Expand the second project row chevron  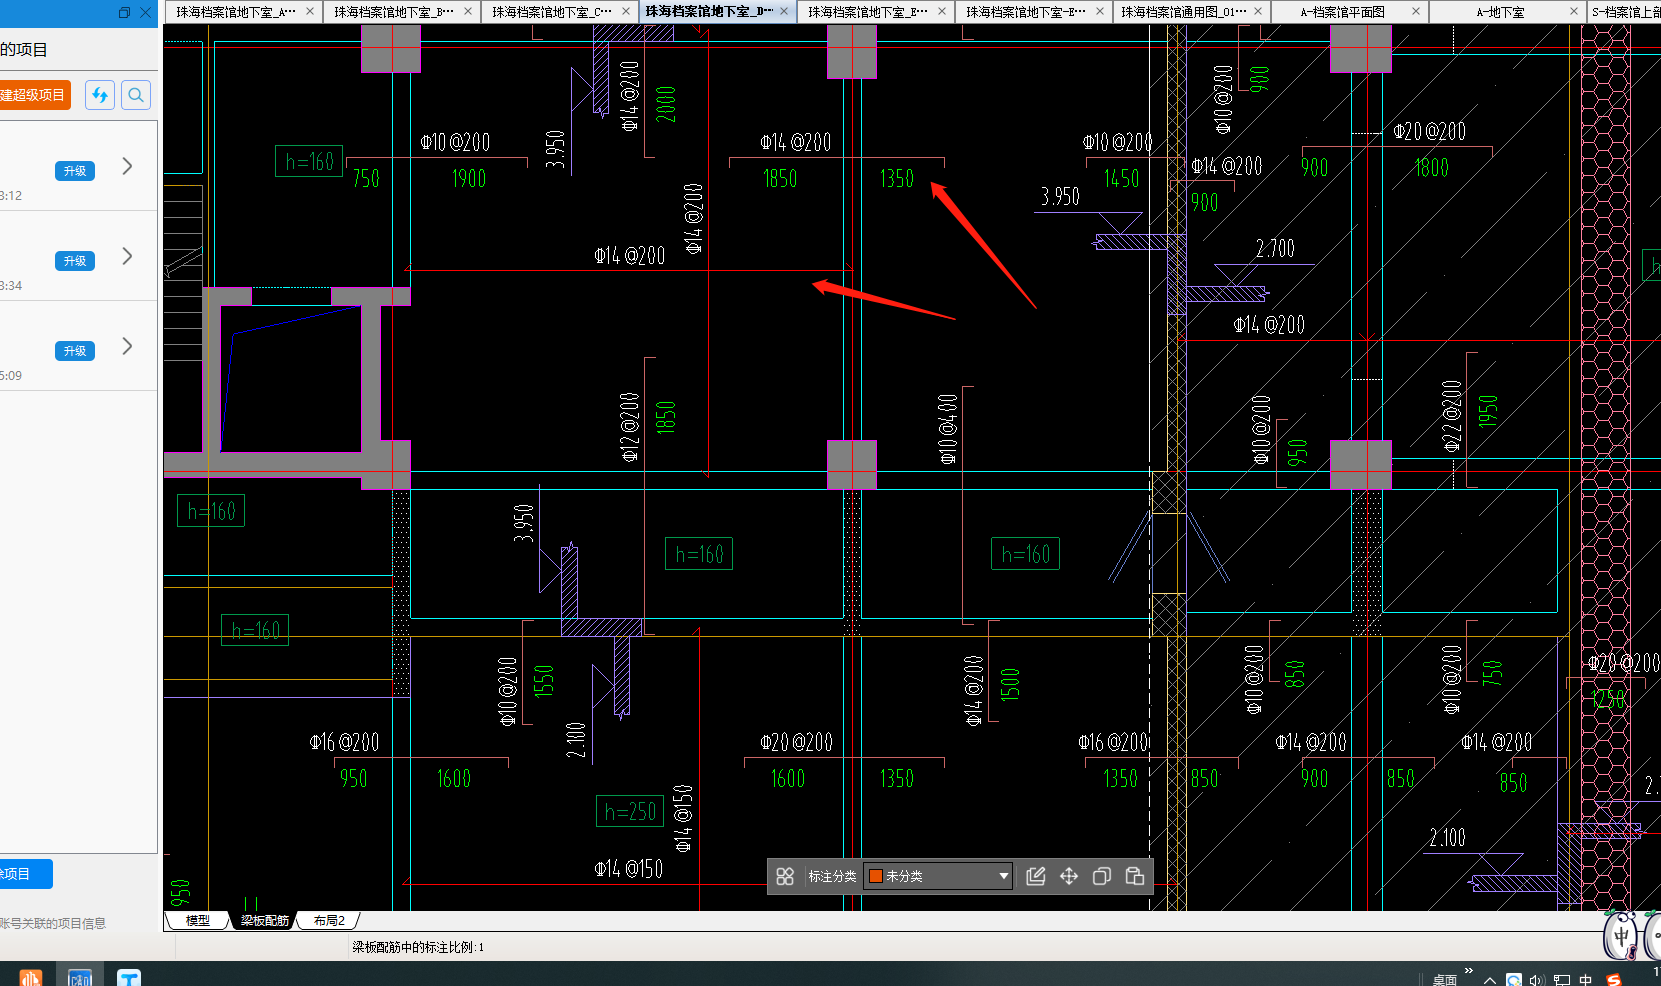pyautogui.click(x=127, y=256)
